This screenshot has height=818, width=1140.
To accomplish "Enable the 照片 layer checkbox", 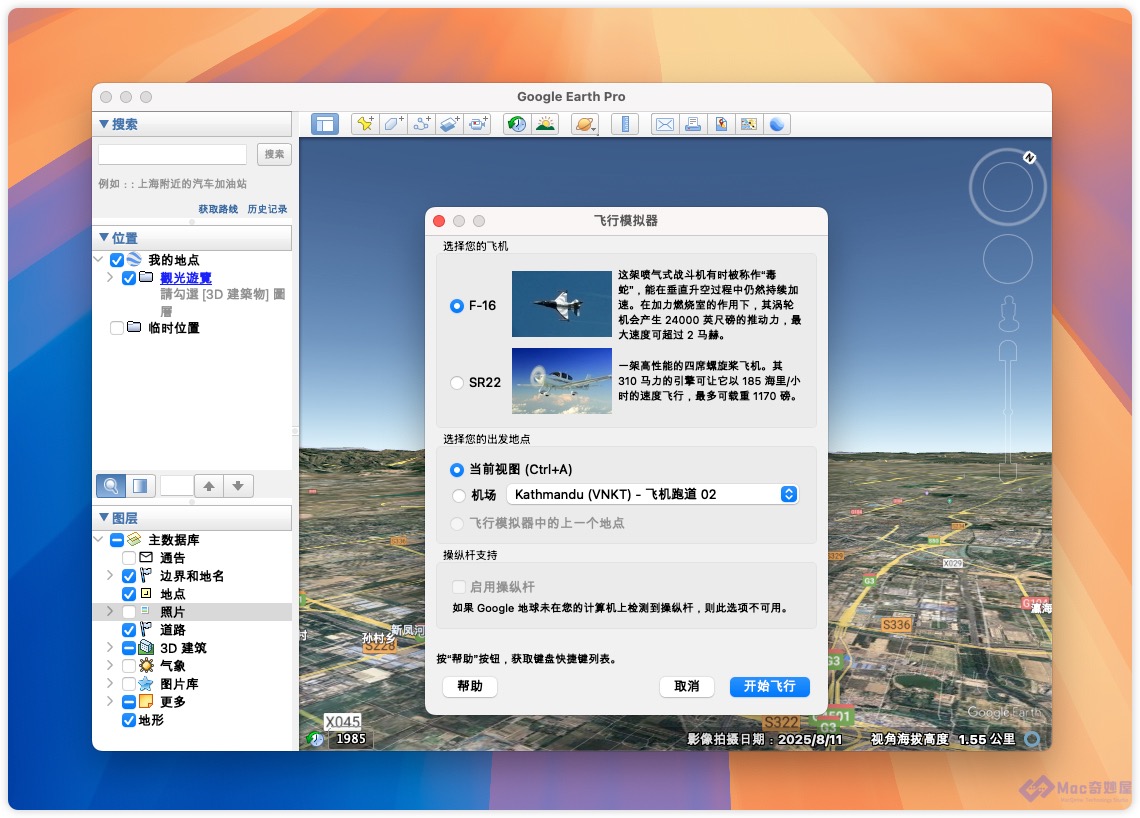I will pos(129,612).
